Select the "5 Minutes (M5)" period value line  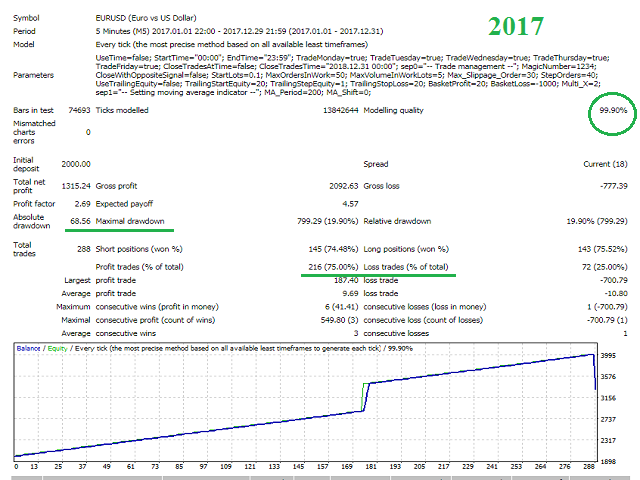239,31
